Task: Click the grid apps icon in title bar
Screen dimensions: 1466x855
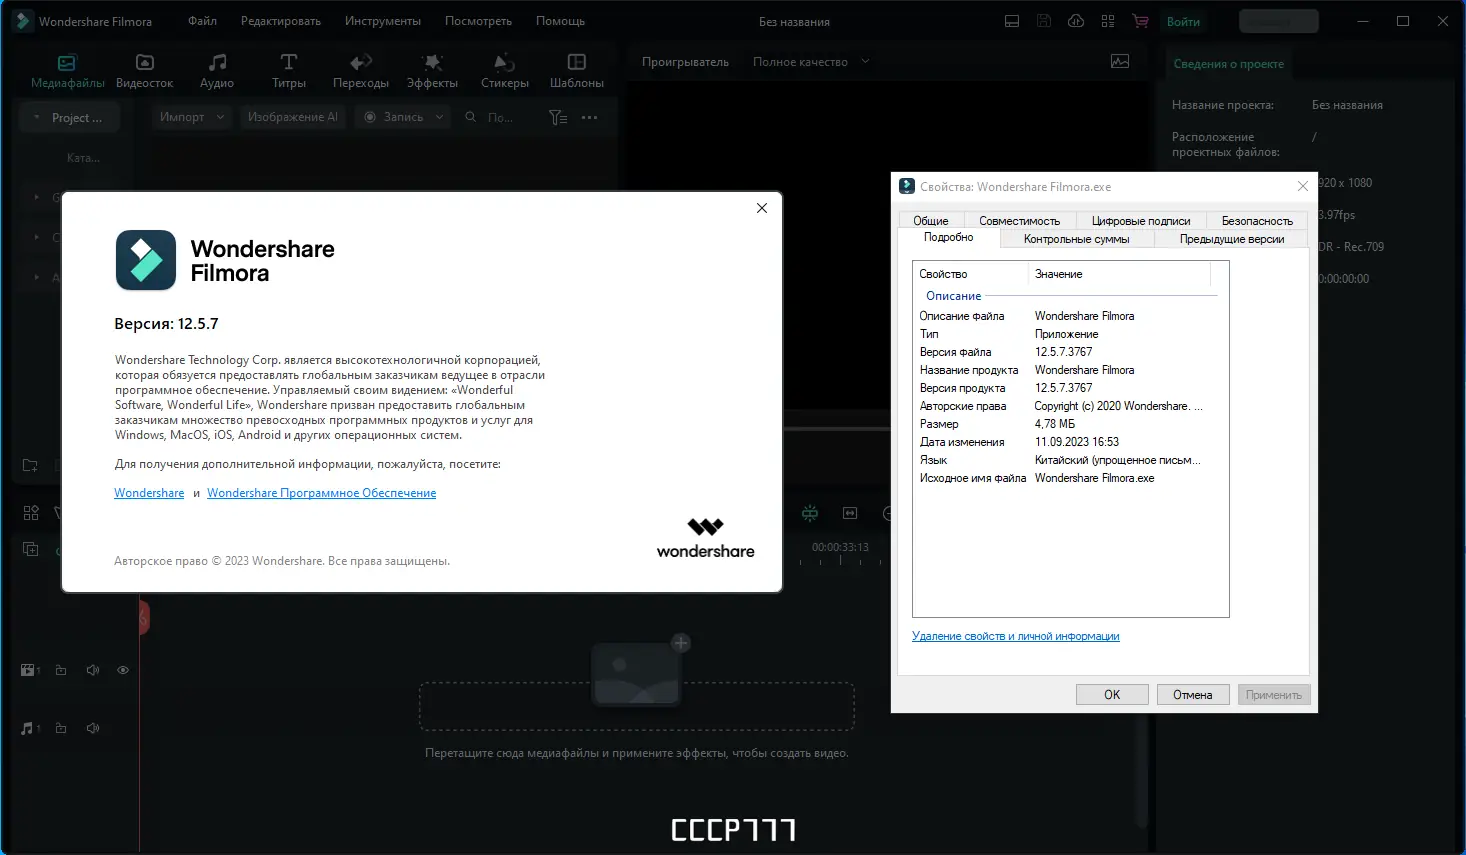Action: point(1108,21)
